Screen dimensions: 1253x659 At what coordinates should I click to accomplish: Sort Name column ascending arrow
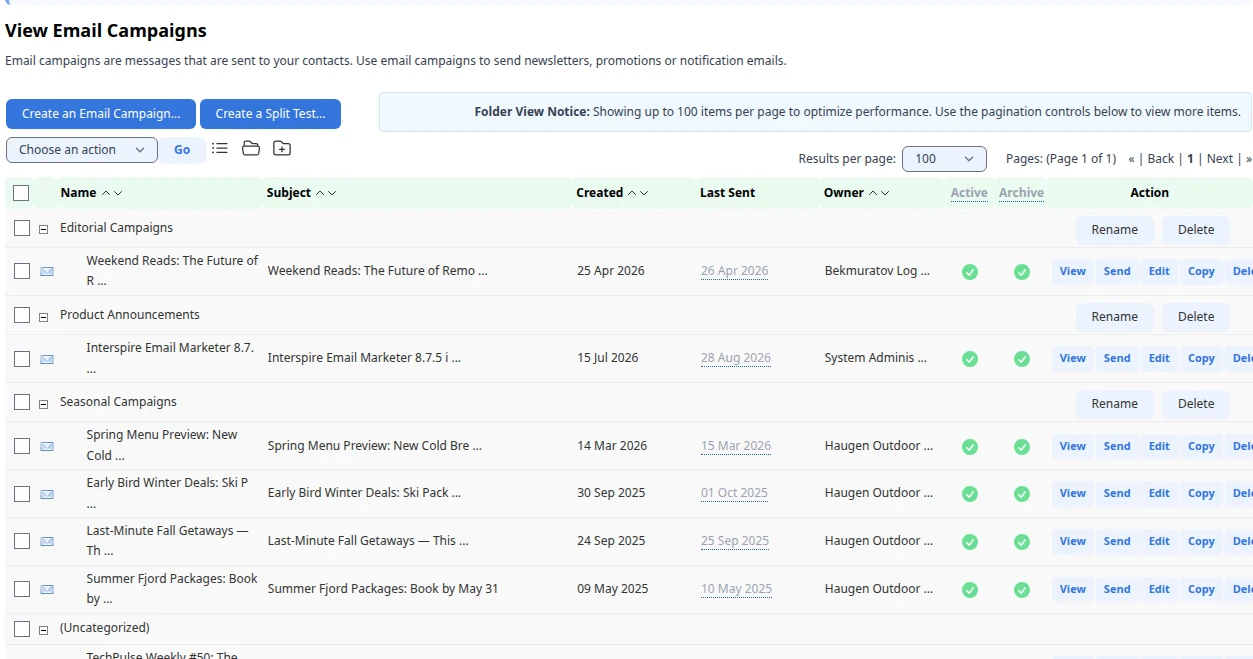[106, 193]
